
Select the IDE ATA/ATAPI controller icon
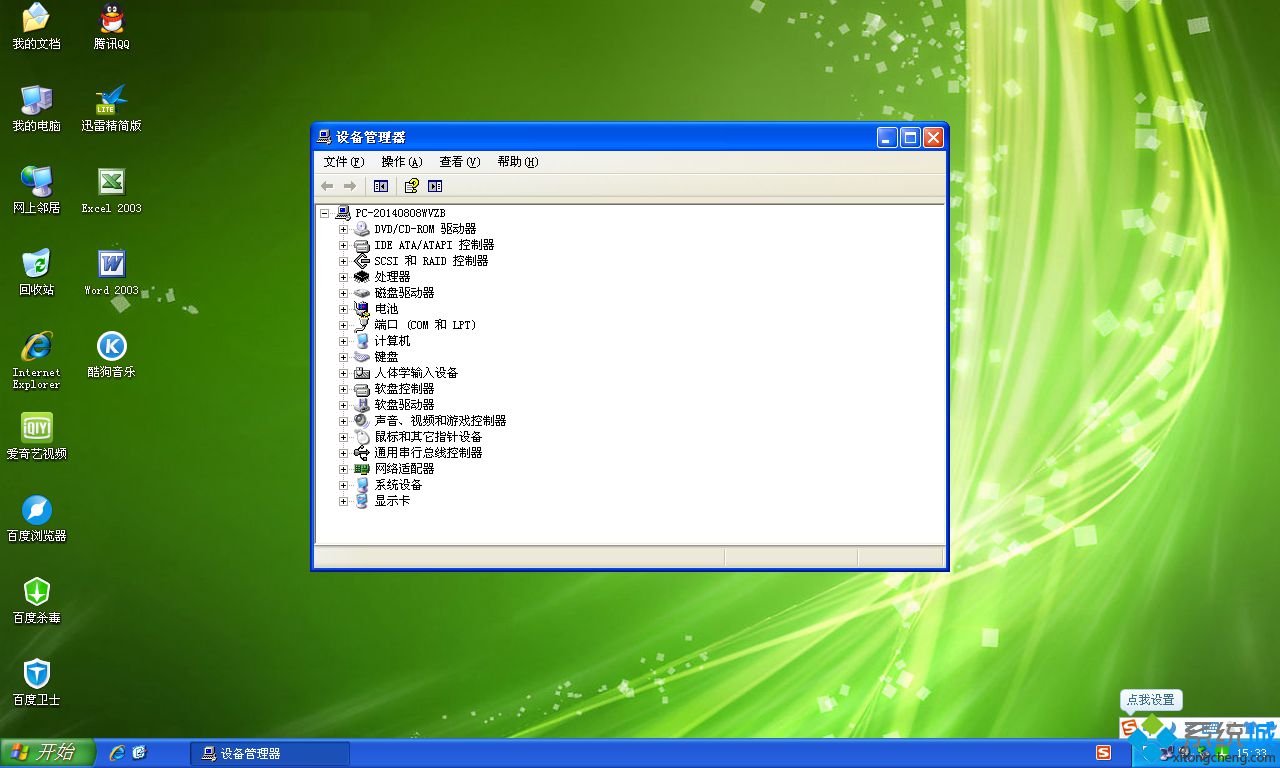click(x=362, y=245)
